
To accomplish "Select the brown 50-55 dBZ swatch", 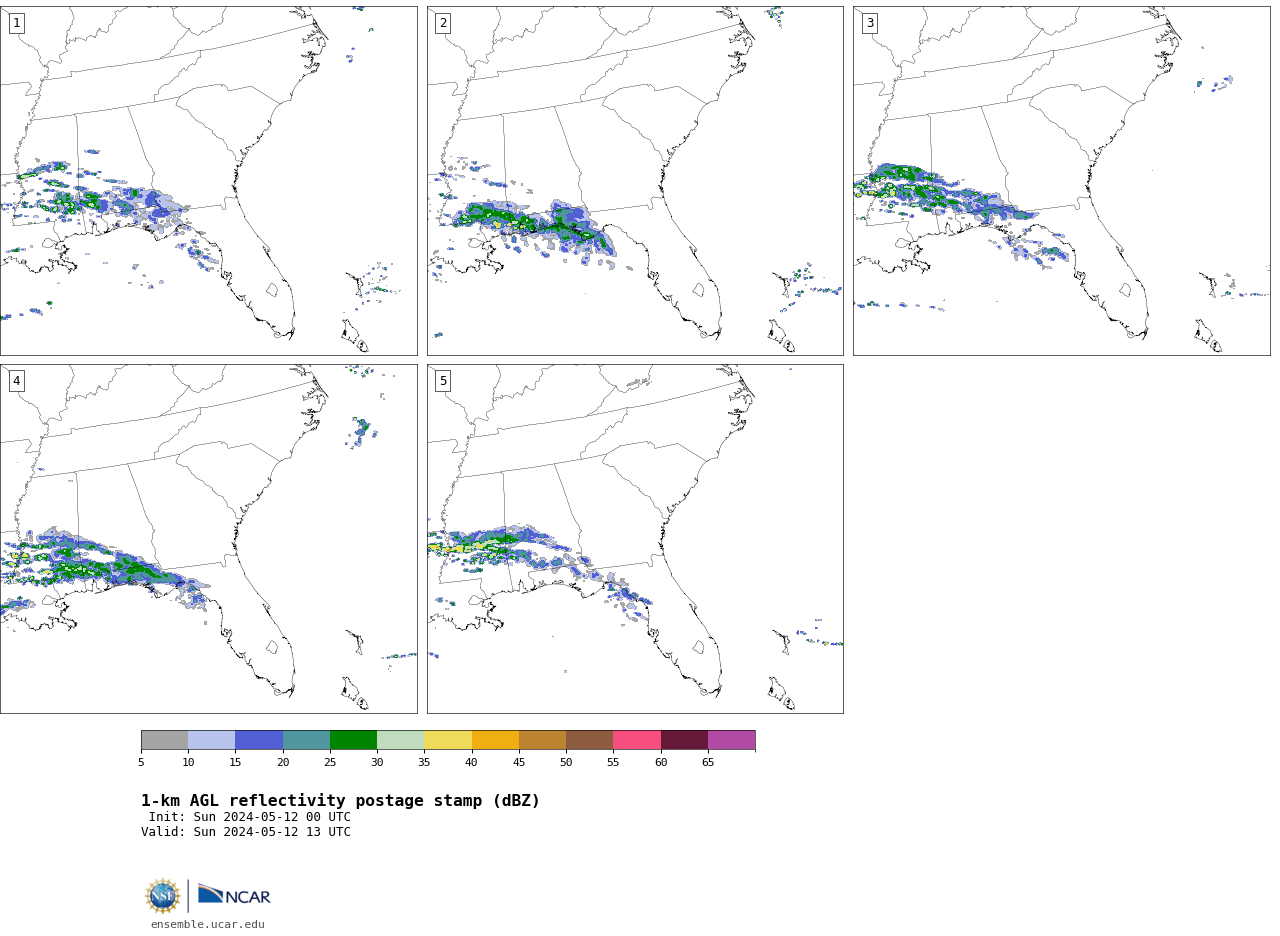I will (590, 740).
